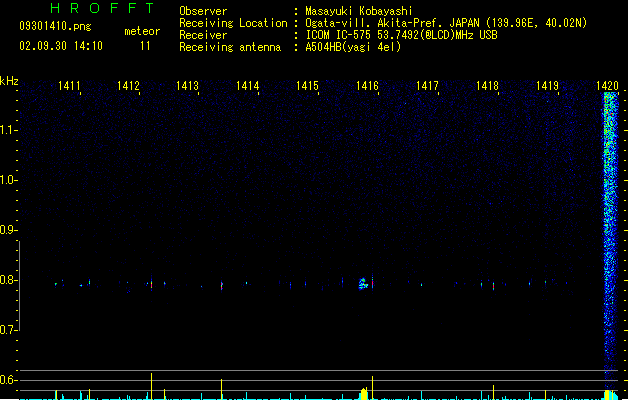Viewport: 629px width, 400px height.
Task: Click the yellow level spike at 1416
Action: coord(372,388)
